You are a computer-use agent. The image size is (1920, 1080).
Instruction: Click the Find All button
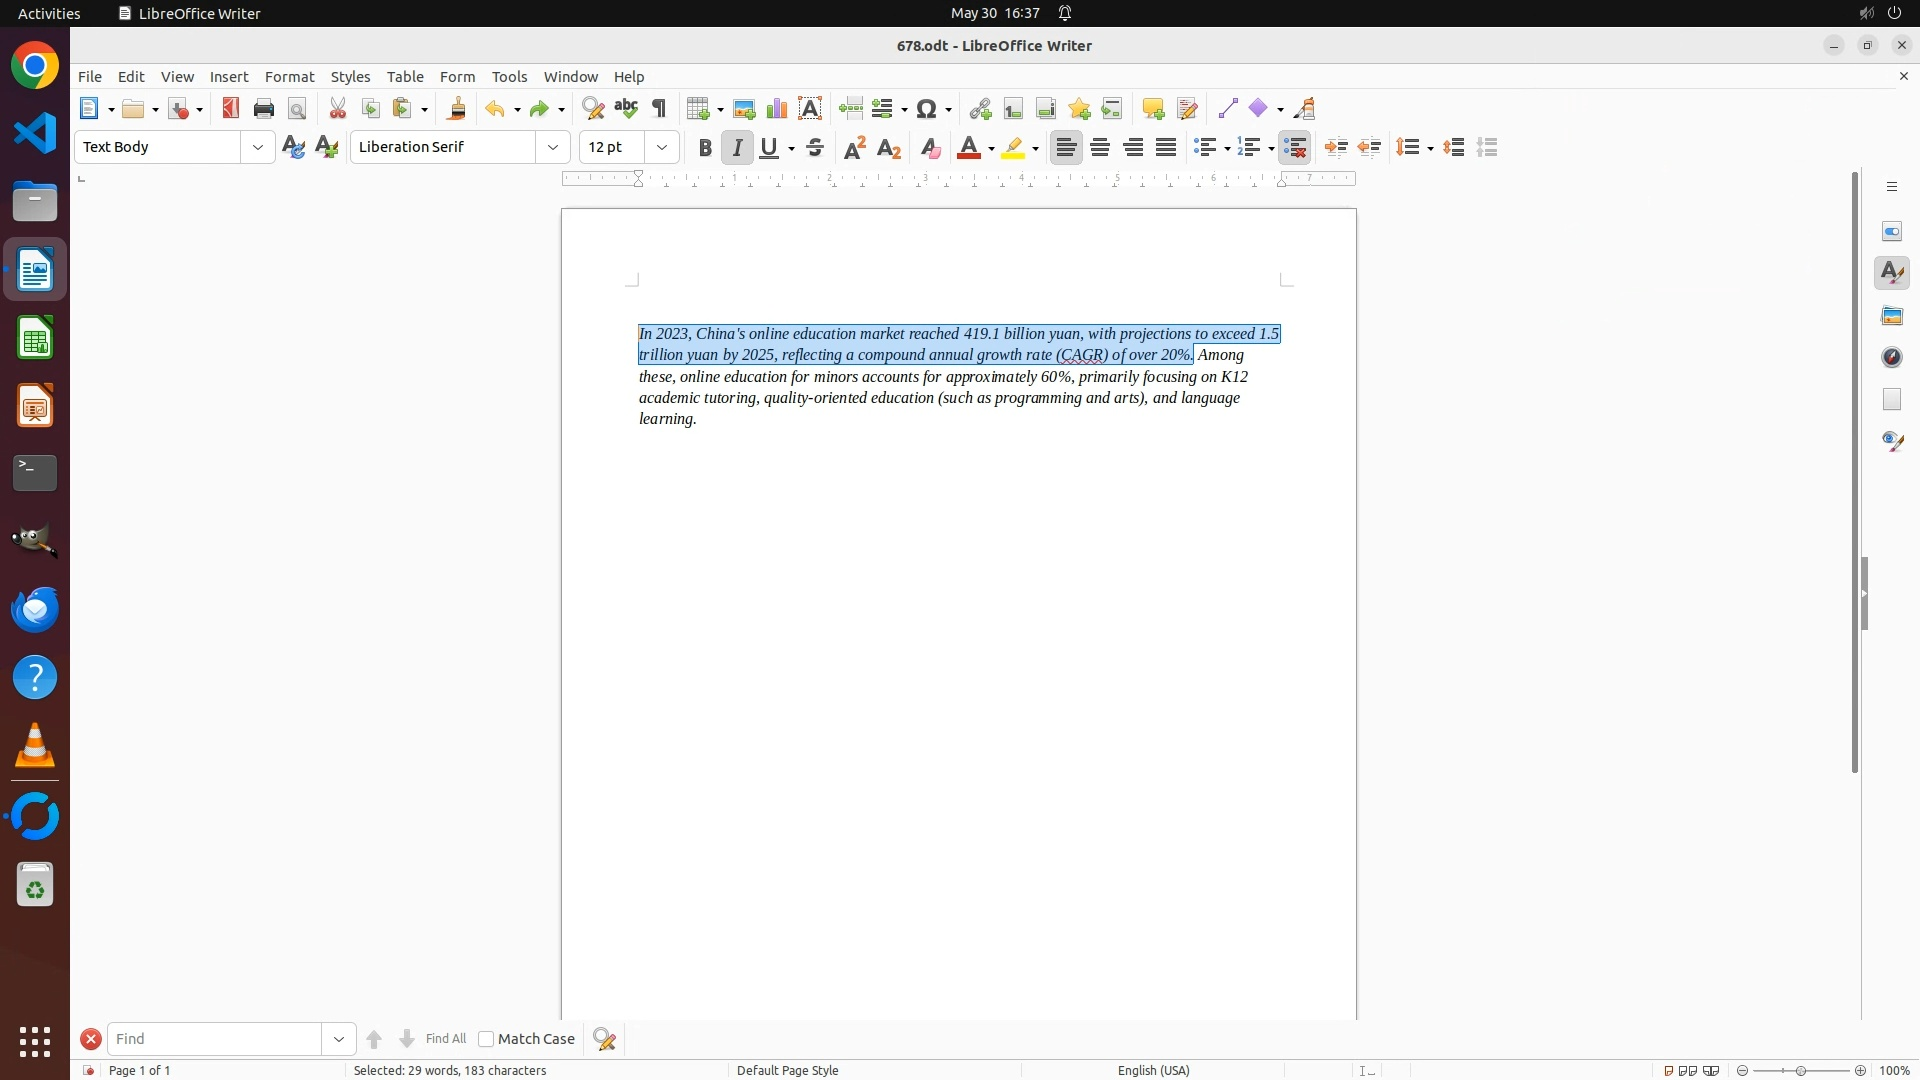coord(445,1039)
